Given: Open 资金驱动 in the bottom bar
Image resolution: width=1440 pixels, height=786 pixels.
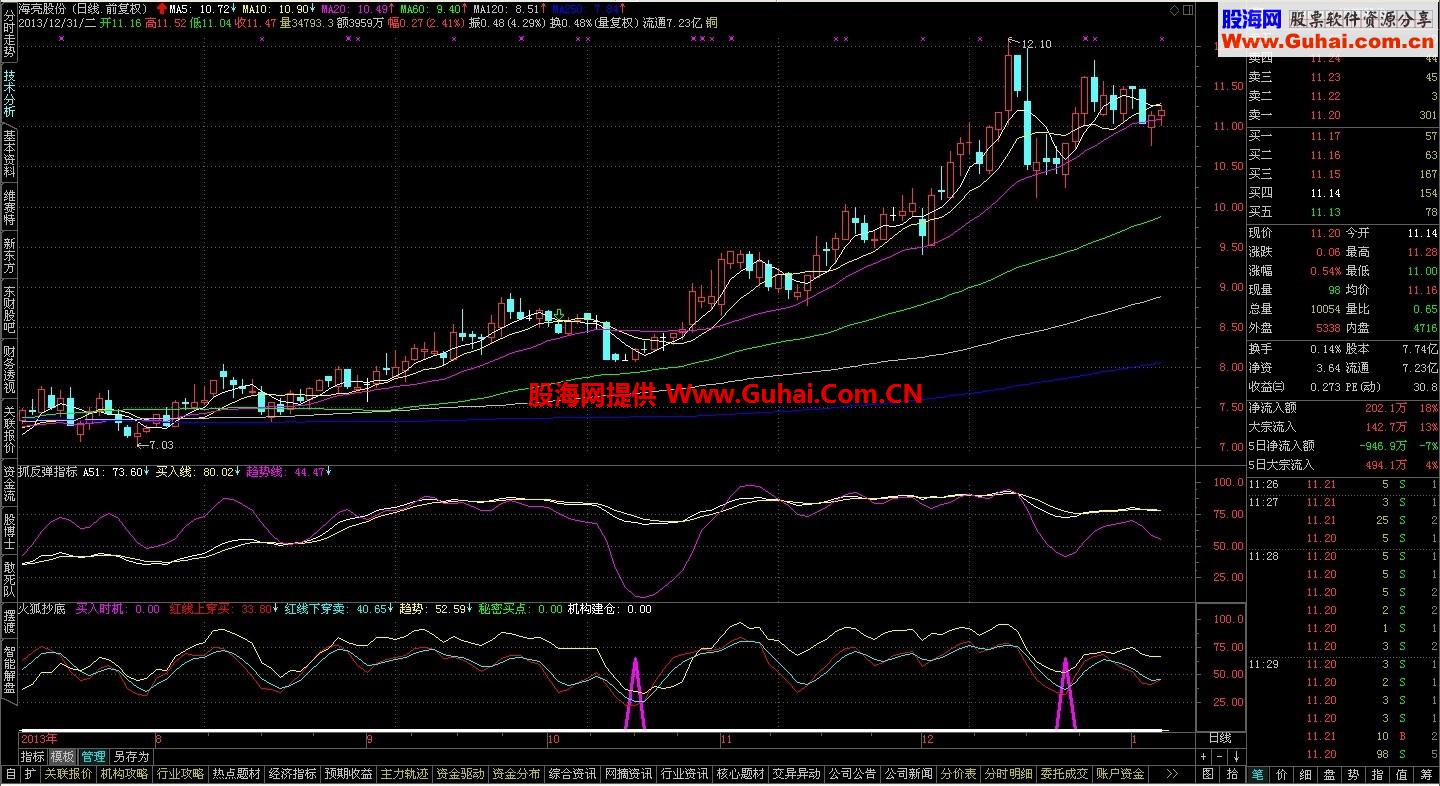Looking at the screenshot, I should tap(460, 774).
